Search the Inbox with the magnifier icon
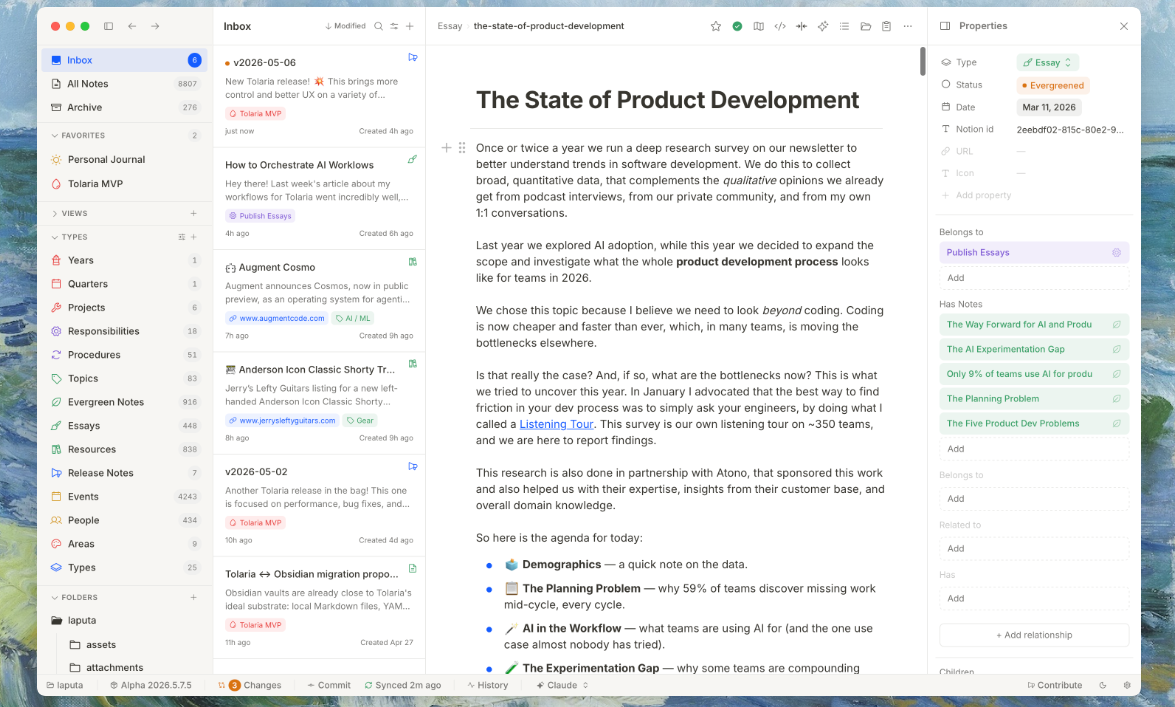 [378, 26]
